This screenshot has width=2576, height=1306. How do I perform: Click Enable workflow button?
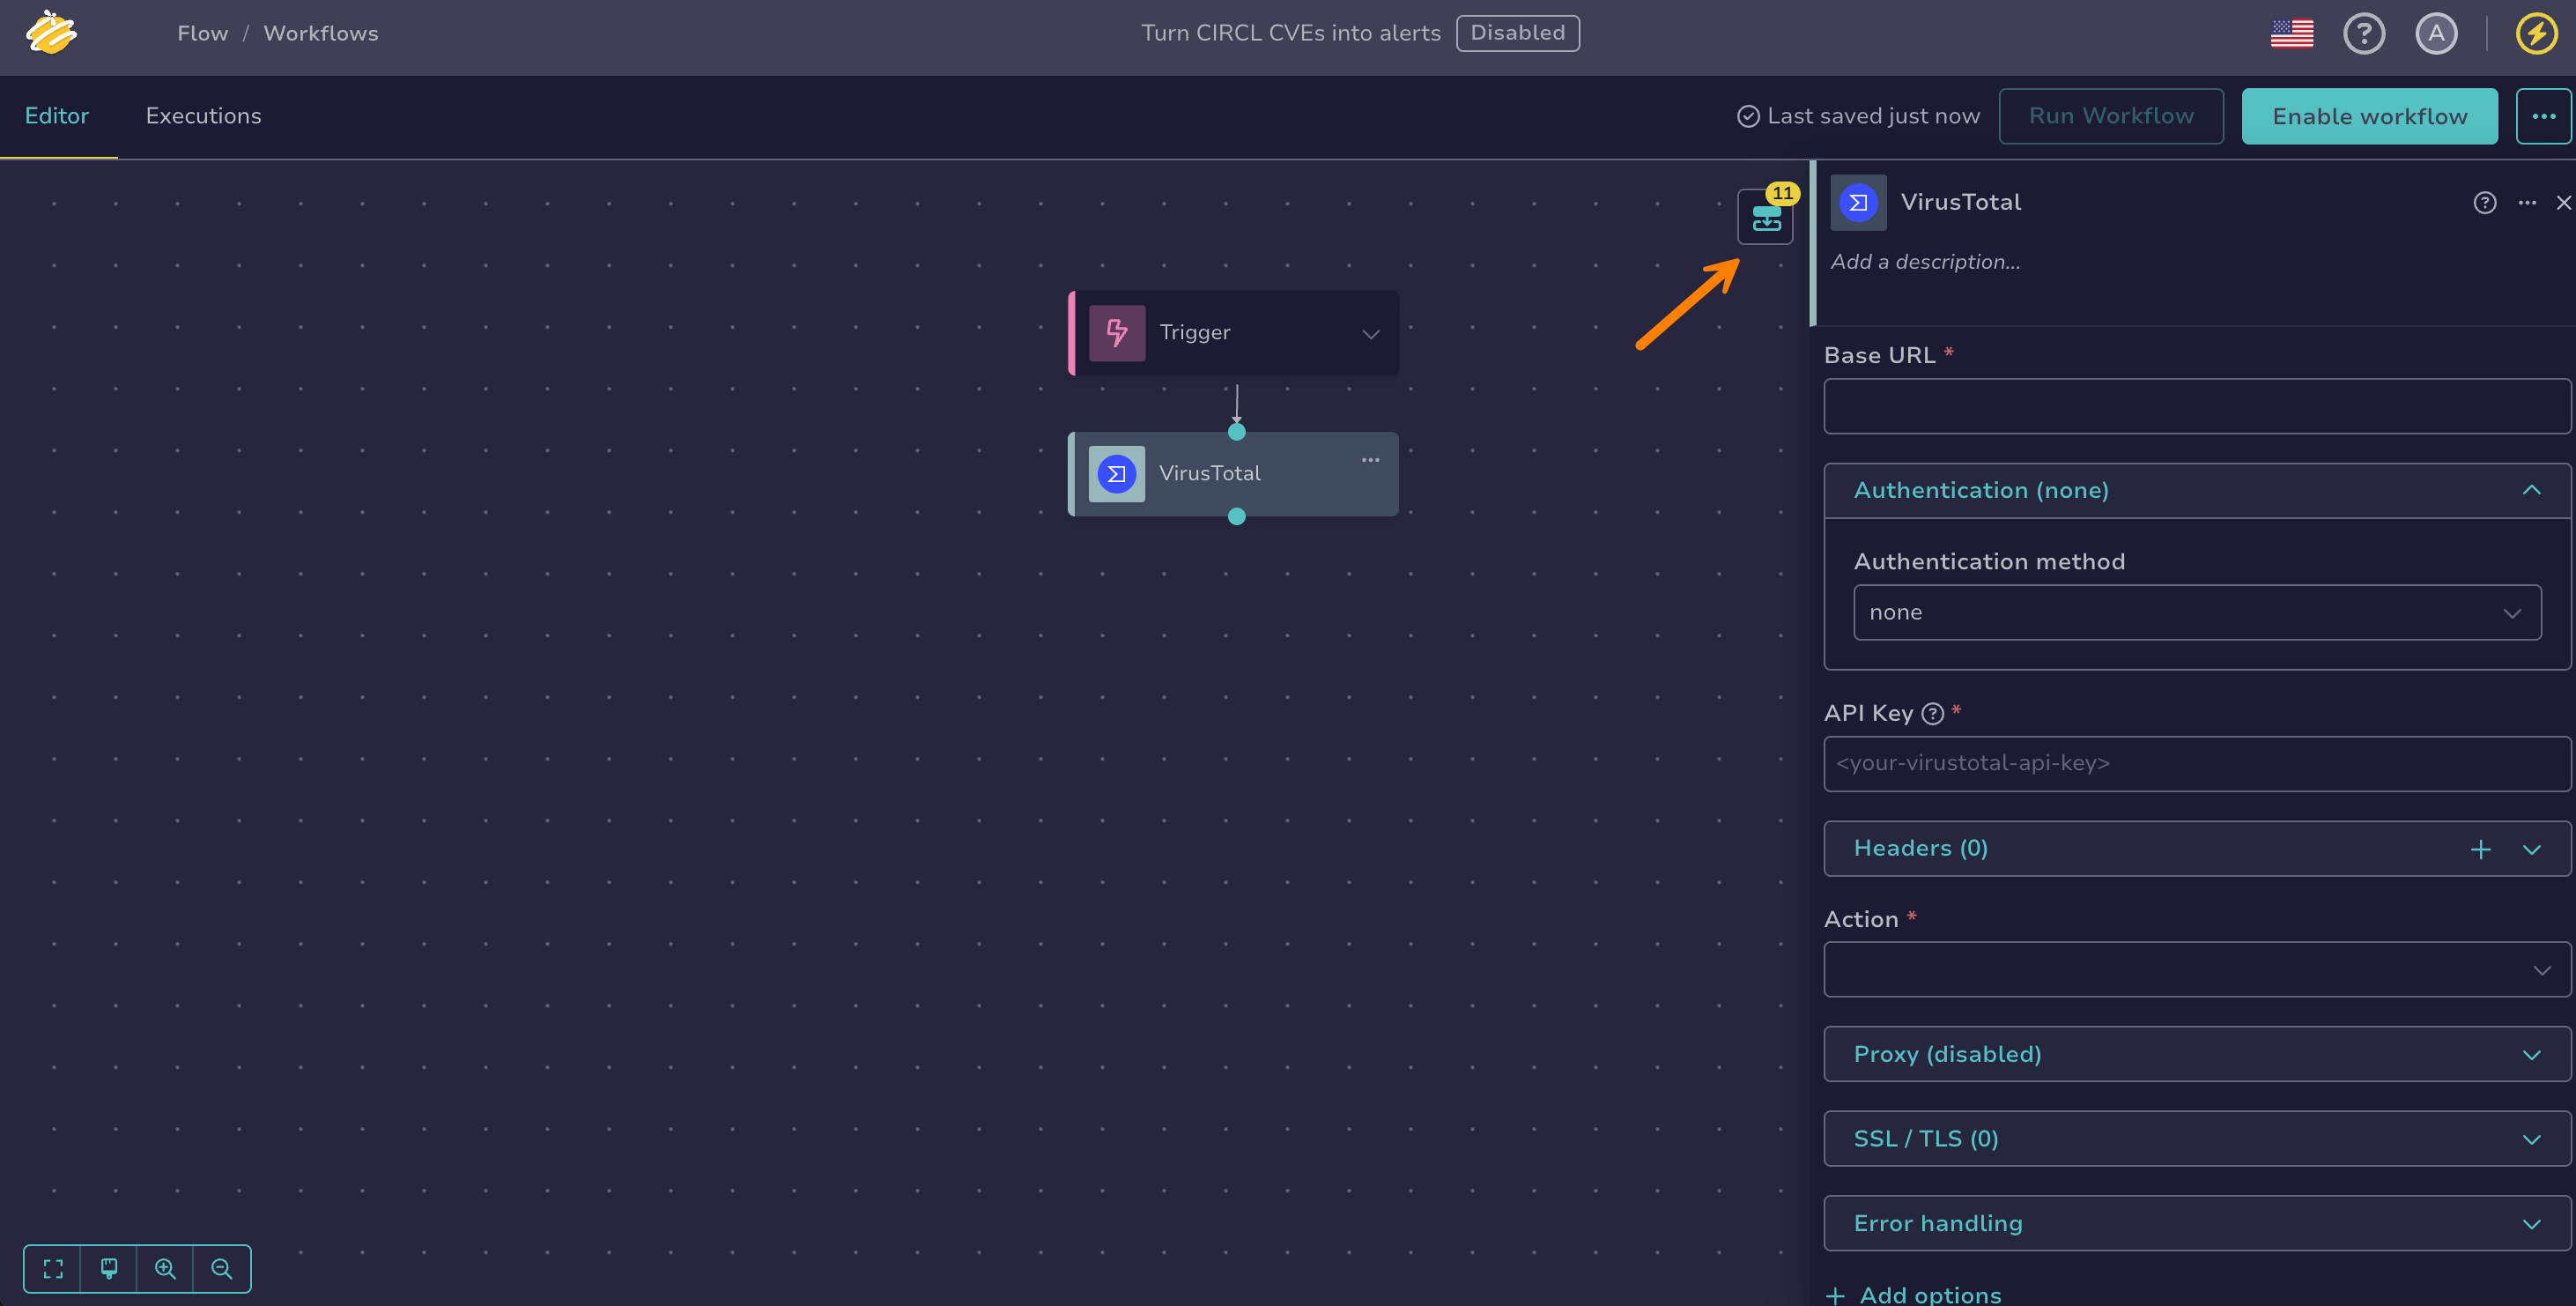coord(2368,116)
